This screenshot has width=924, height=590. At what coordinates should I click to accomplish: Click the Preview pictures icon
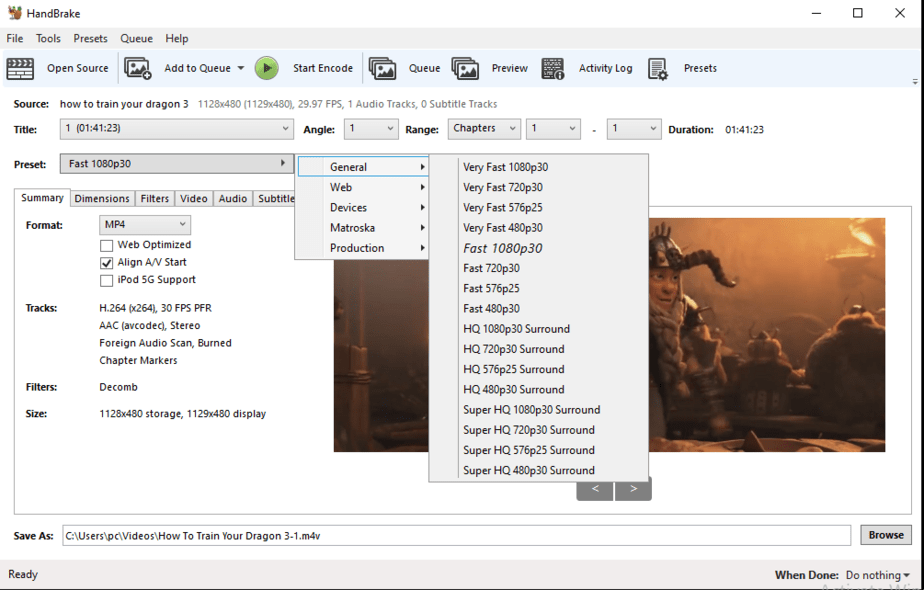click(x=465, y=68)
